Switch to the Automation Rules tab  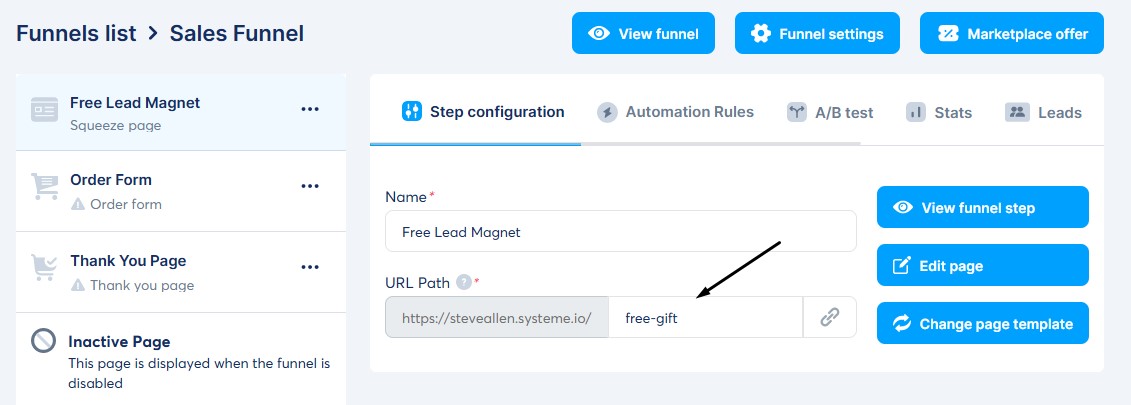[676, 112]
